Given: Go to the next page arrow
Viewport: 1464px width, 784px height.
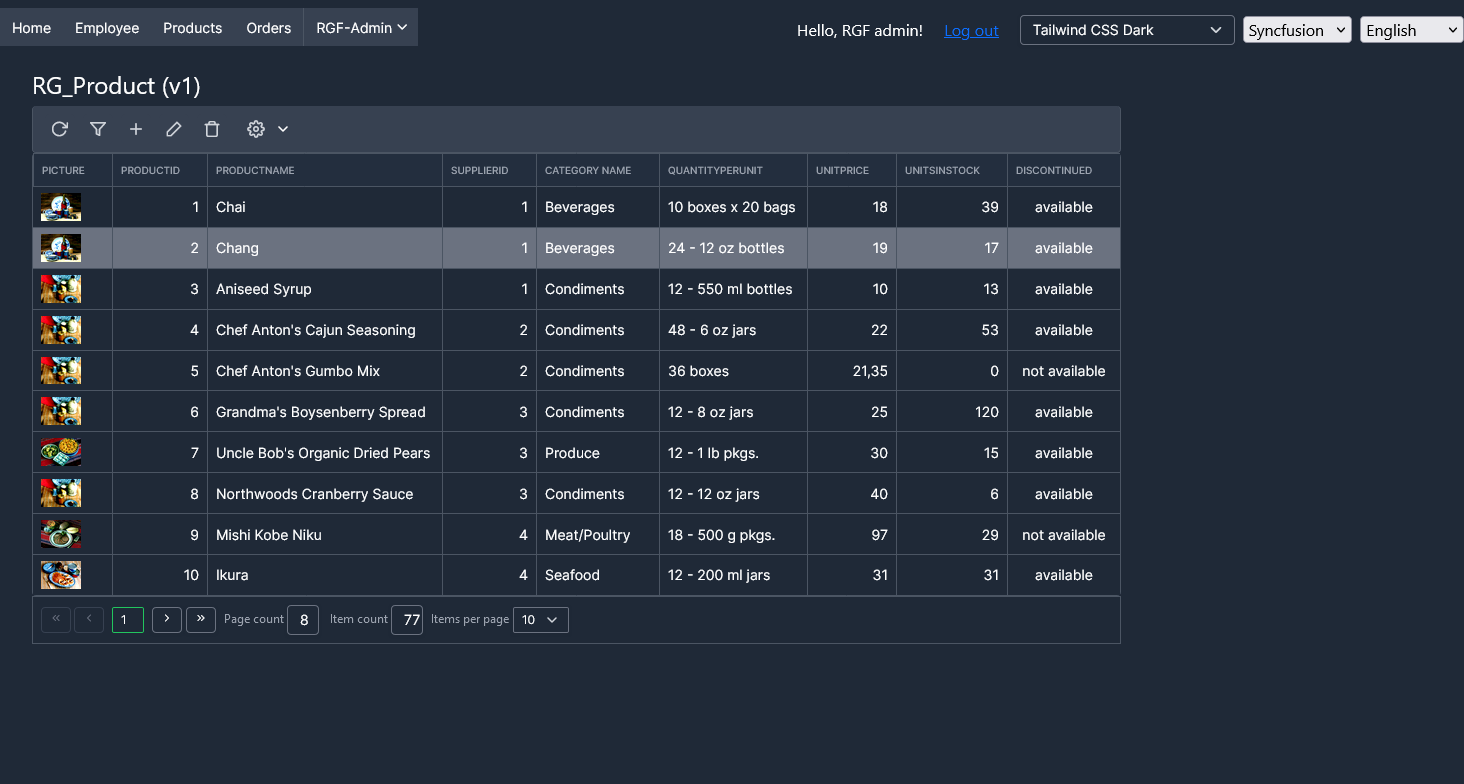Looking at the screenshot, I should (167, 620).
